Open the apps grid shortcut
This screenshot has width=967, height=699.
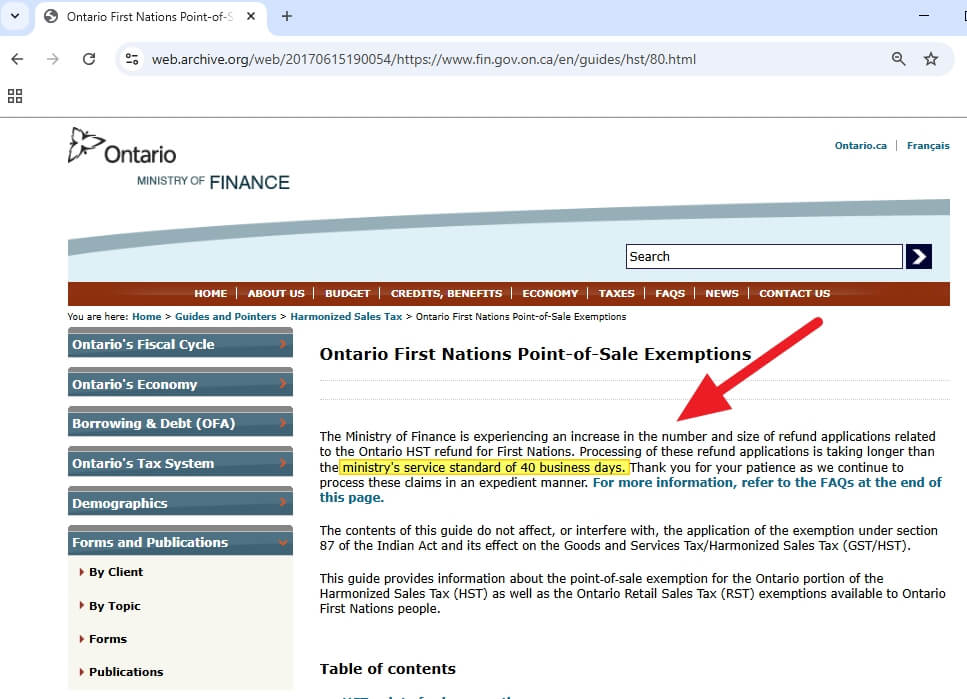(x=15, y=96)
